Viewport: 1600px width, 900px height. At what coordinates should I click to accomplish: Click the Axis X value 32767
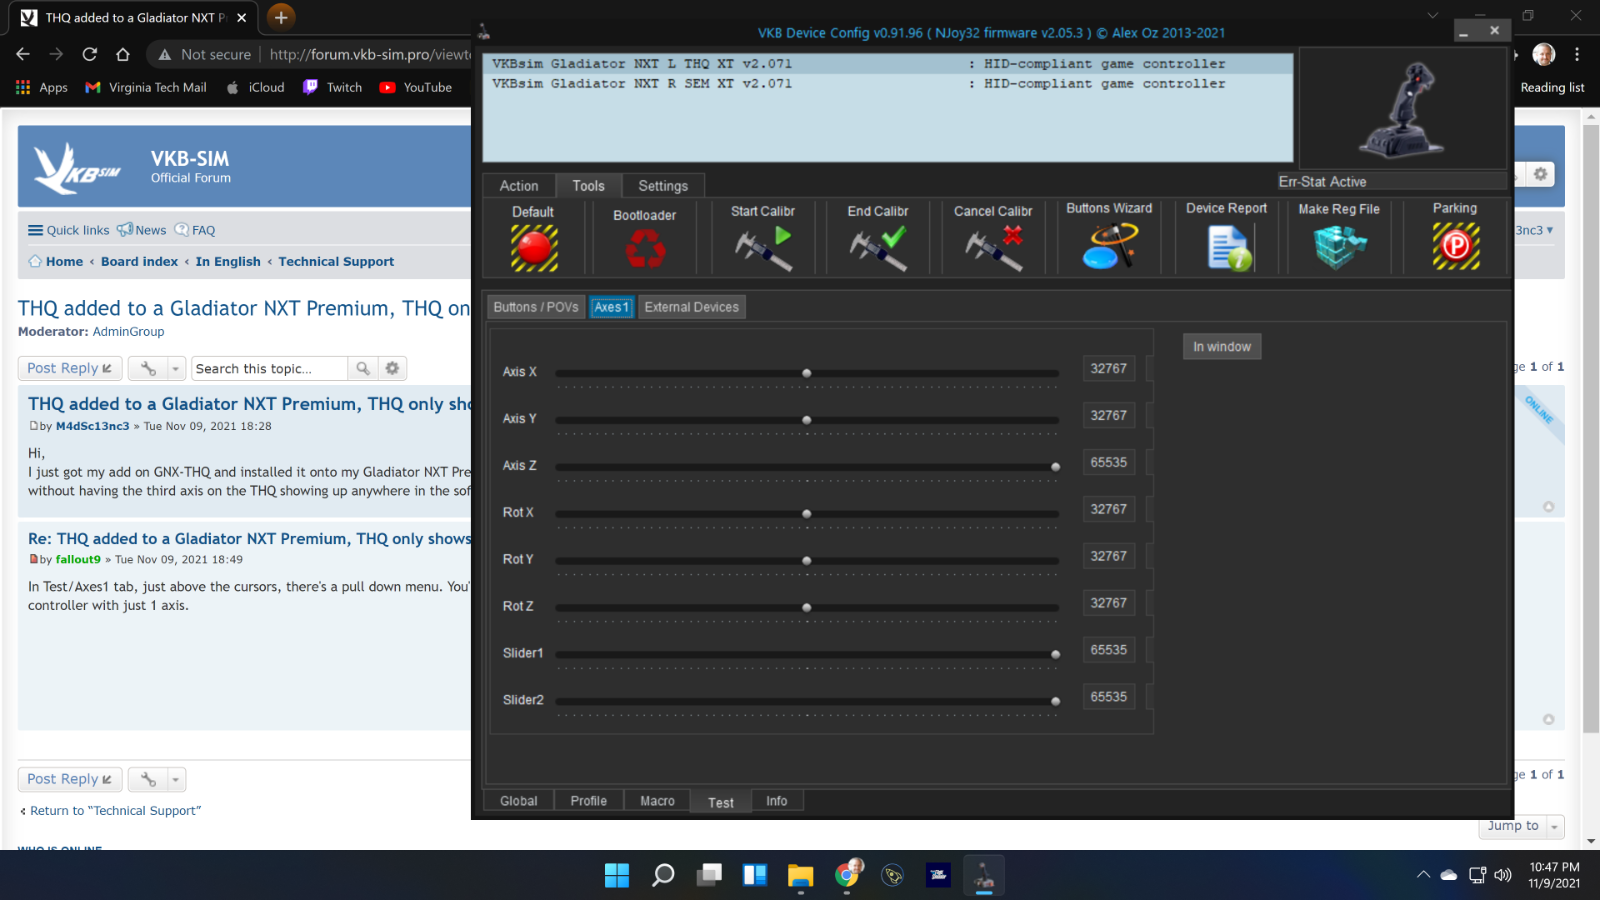[x=1109, y=368]
